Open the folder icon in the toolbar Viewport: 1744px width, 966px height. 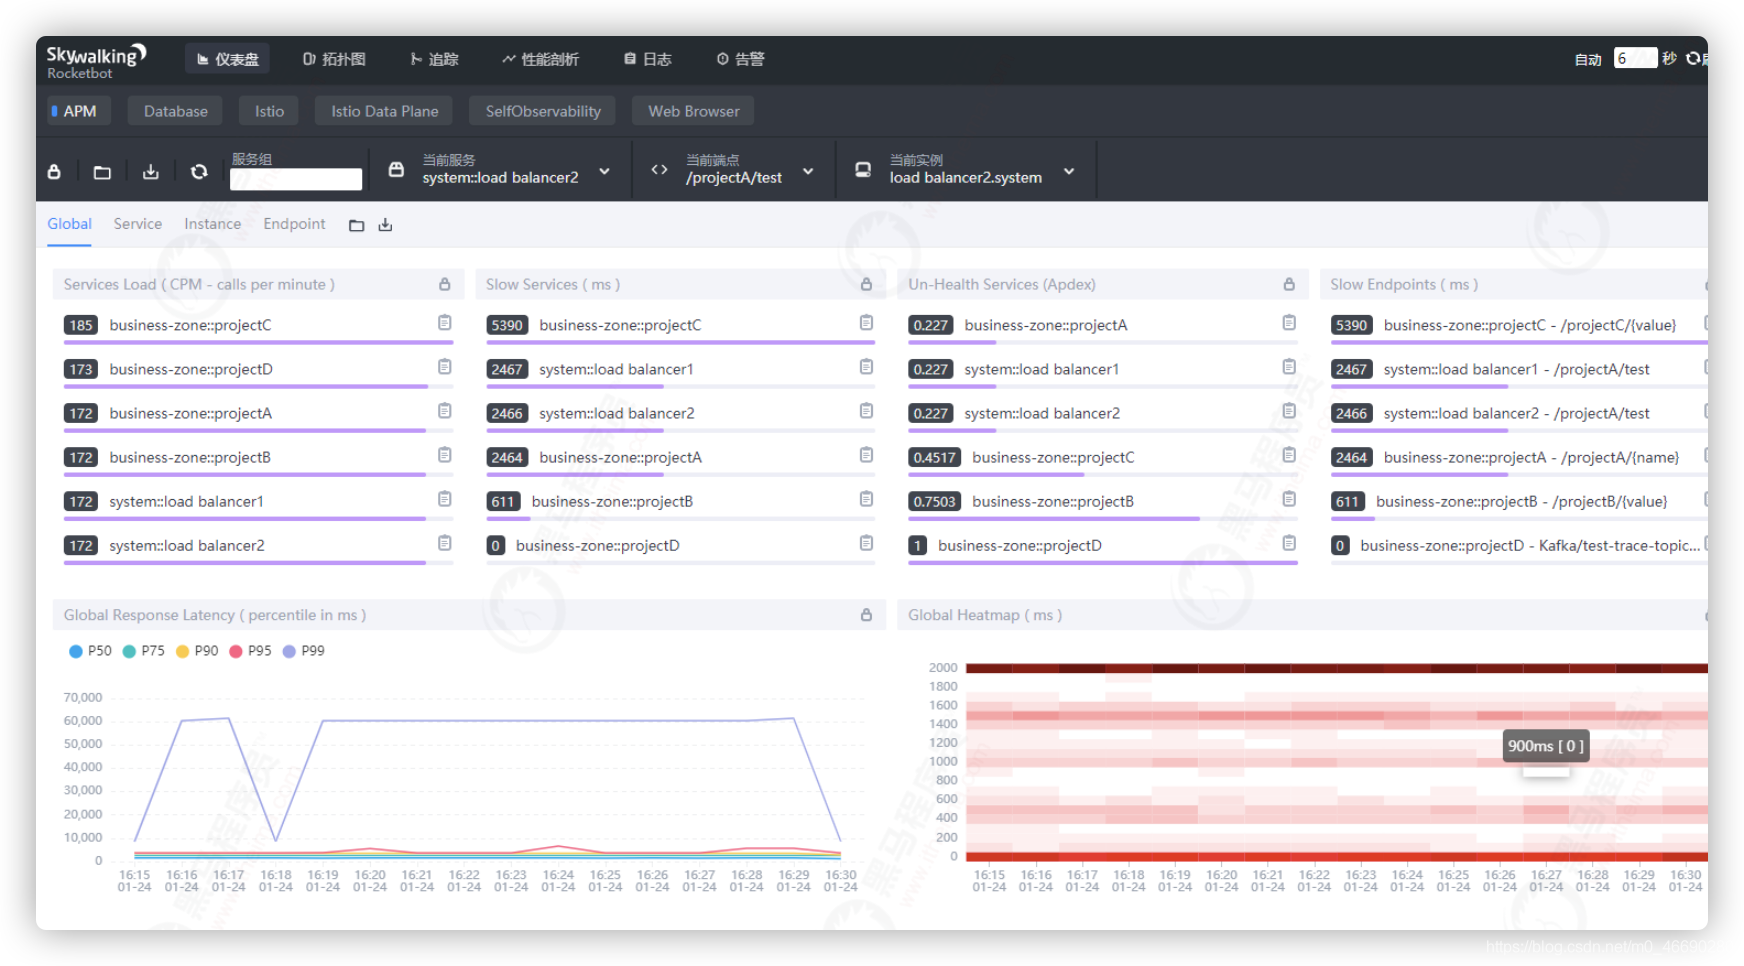coord(102,172)
